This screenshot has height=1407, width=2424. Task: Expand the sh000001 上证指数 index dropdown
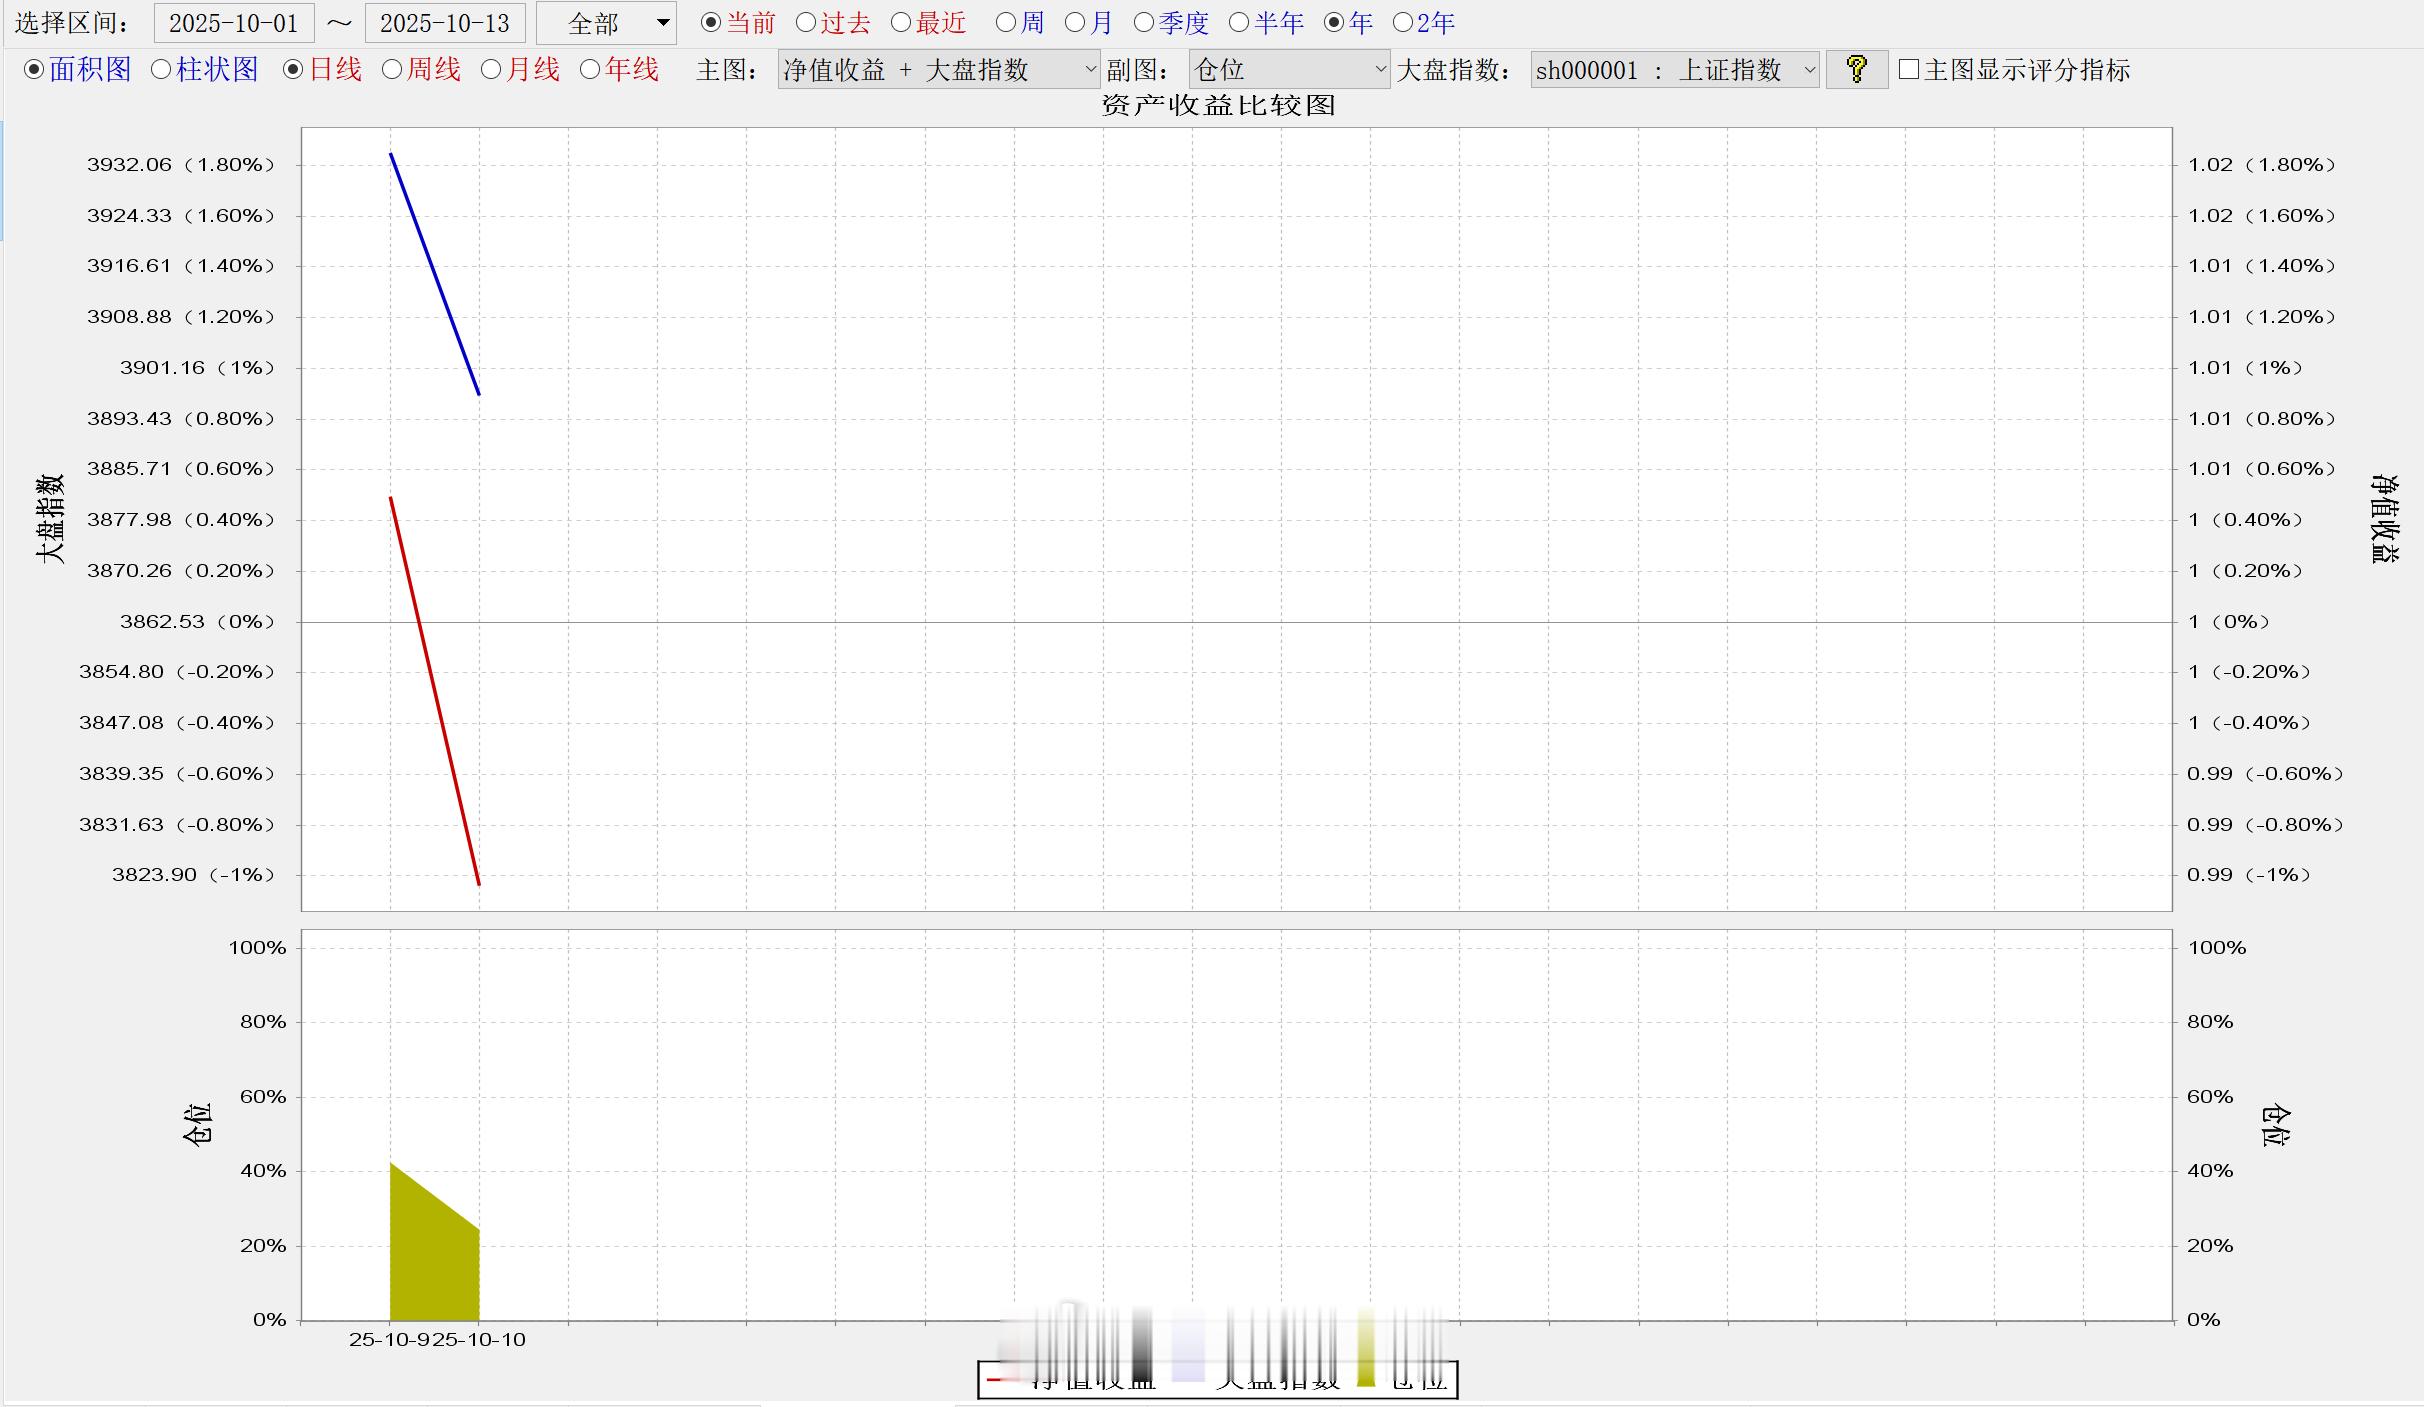pyautogui.click(x=1674, y=69)
